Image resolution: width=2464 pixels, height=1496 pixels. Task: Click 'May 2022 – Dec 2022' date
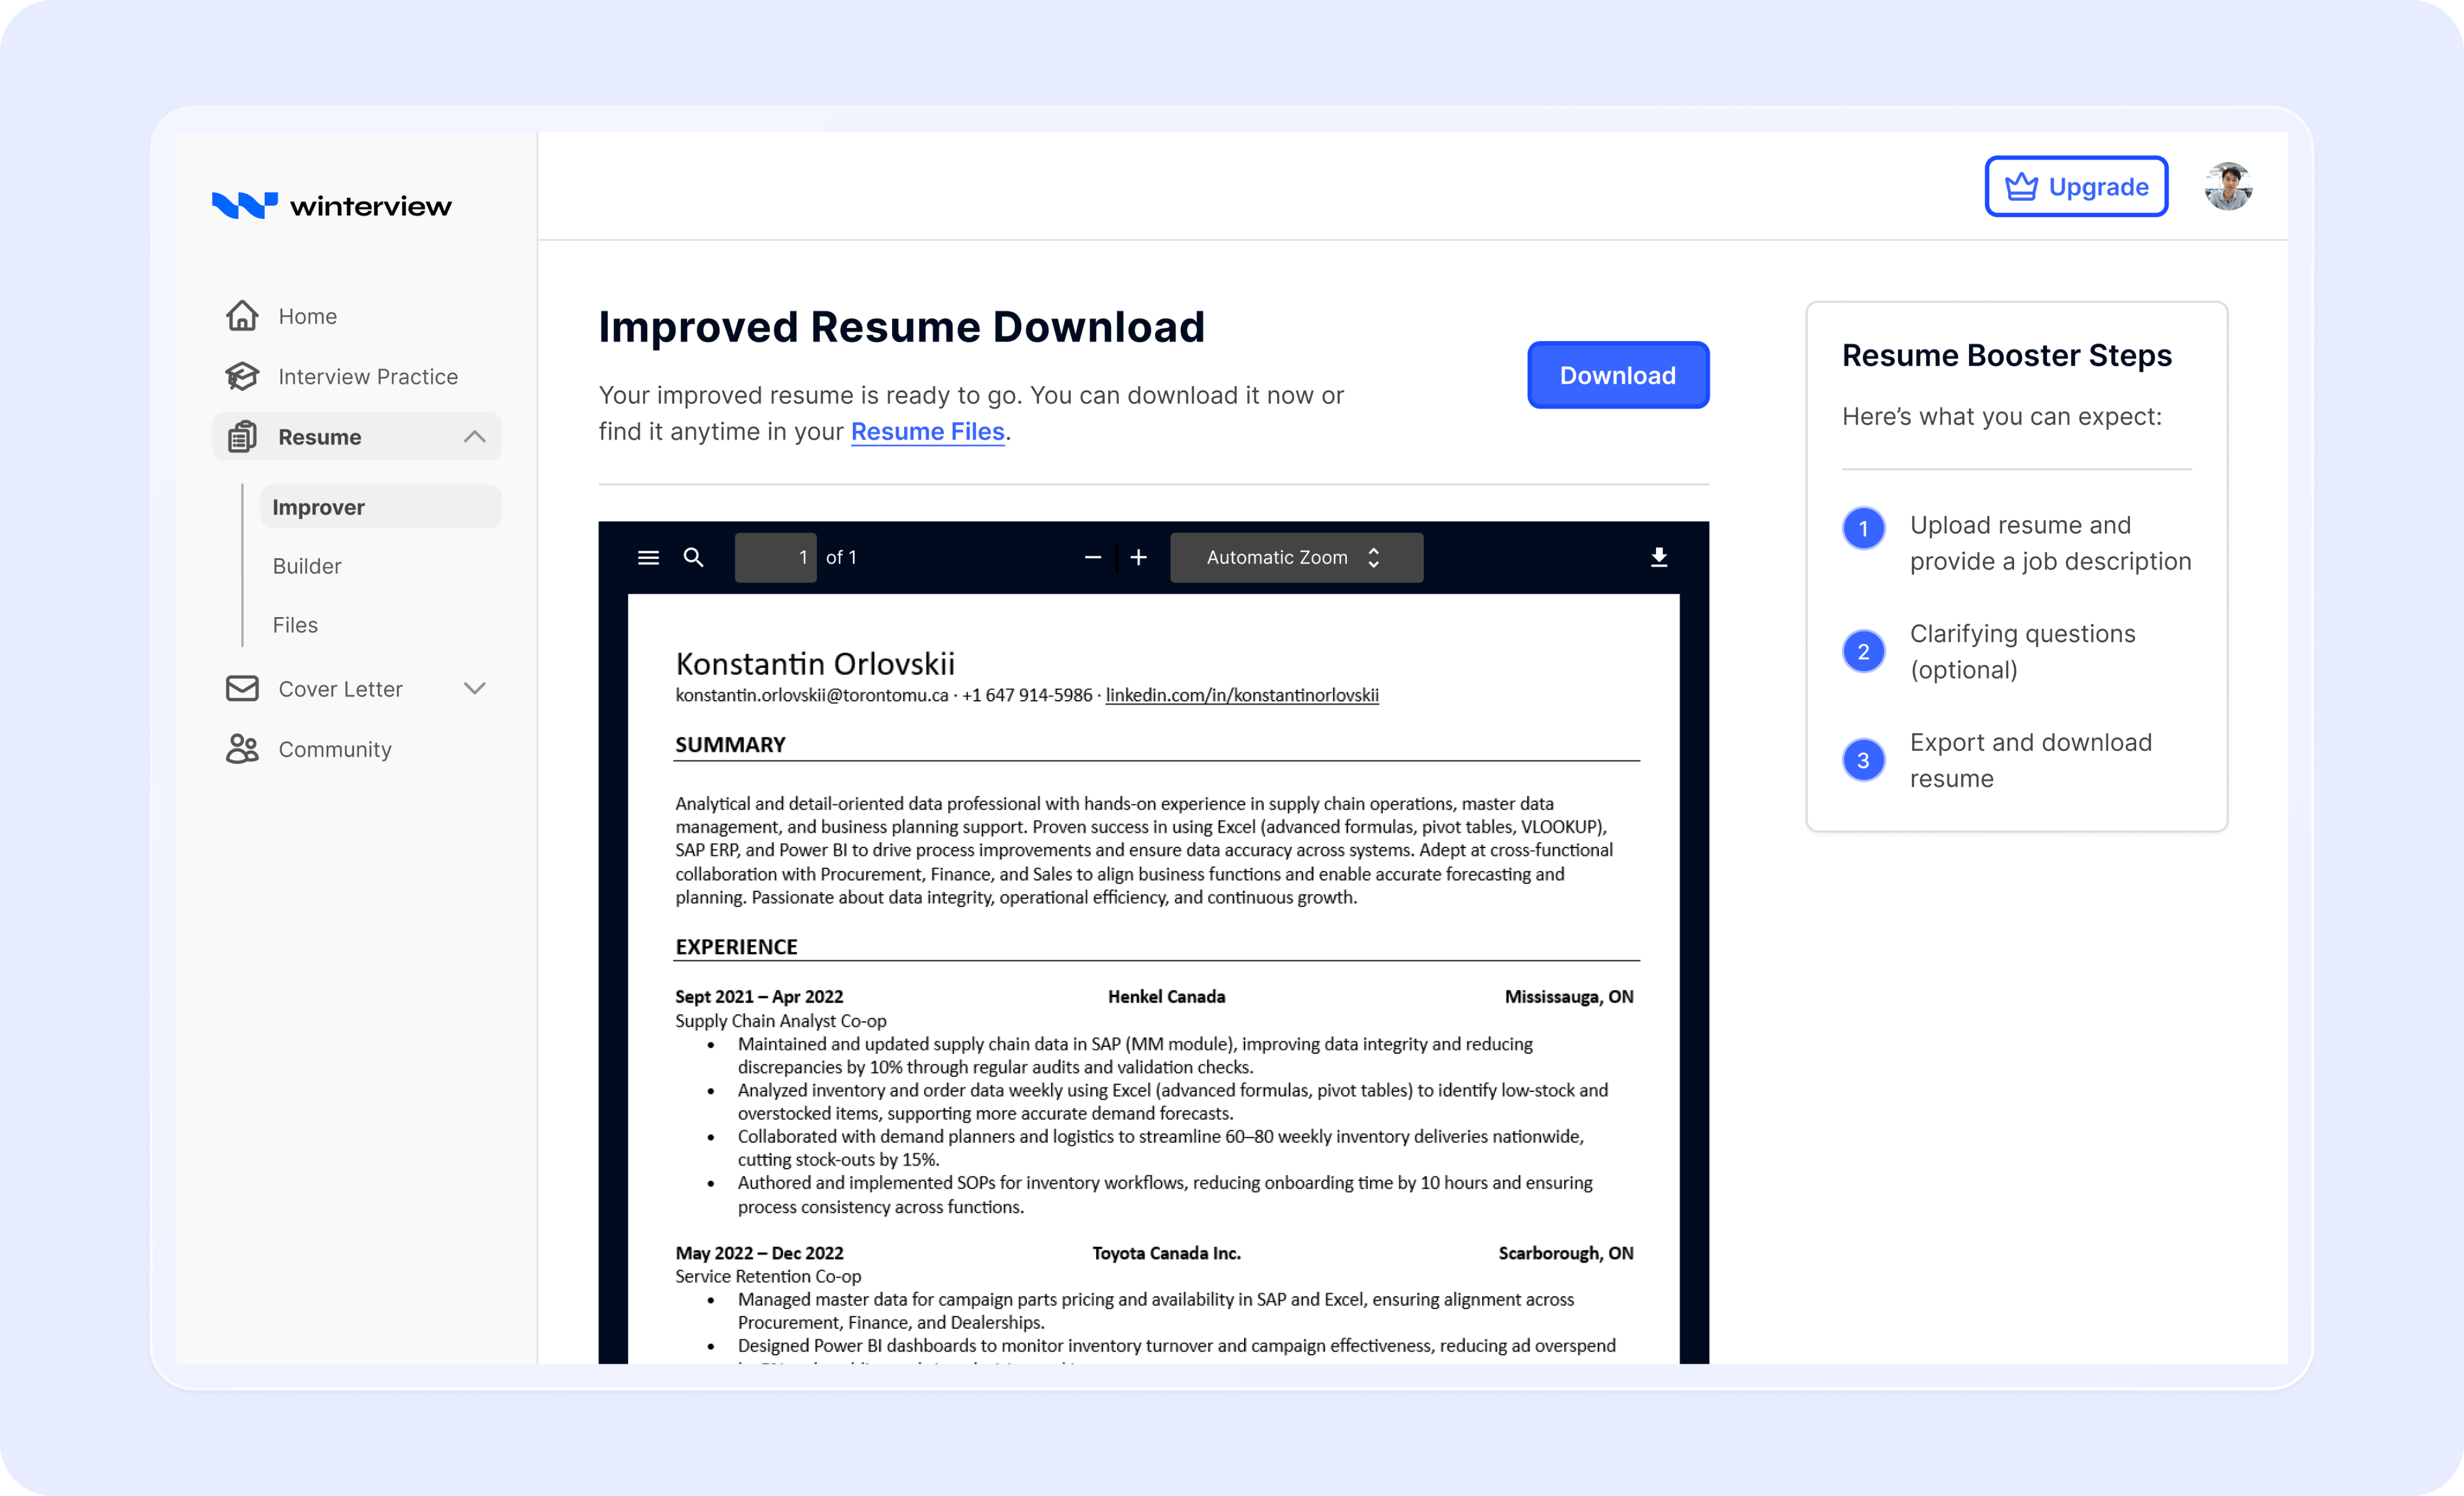pyautogui.click(x=759, y=1253)
